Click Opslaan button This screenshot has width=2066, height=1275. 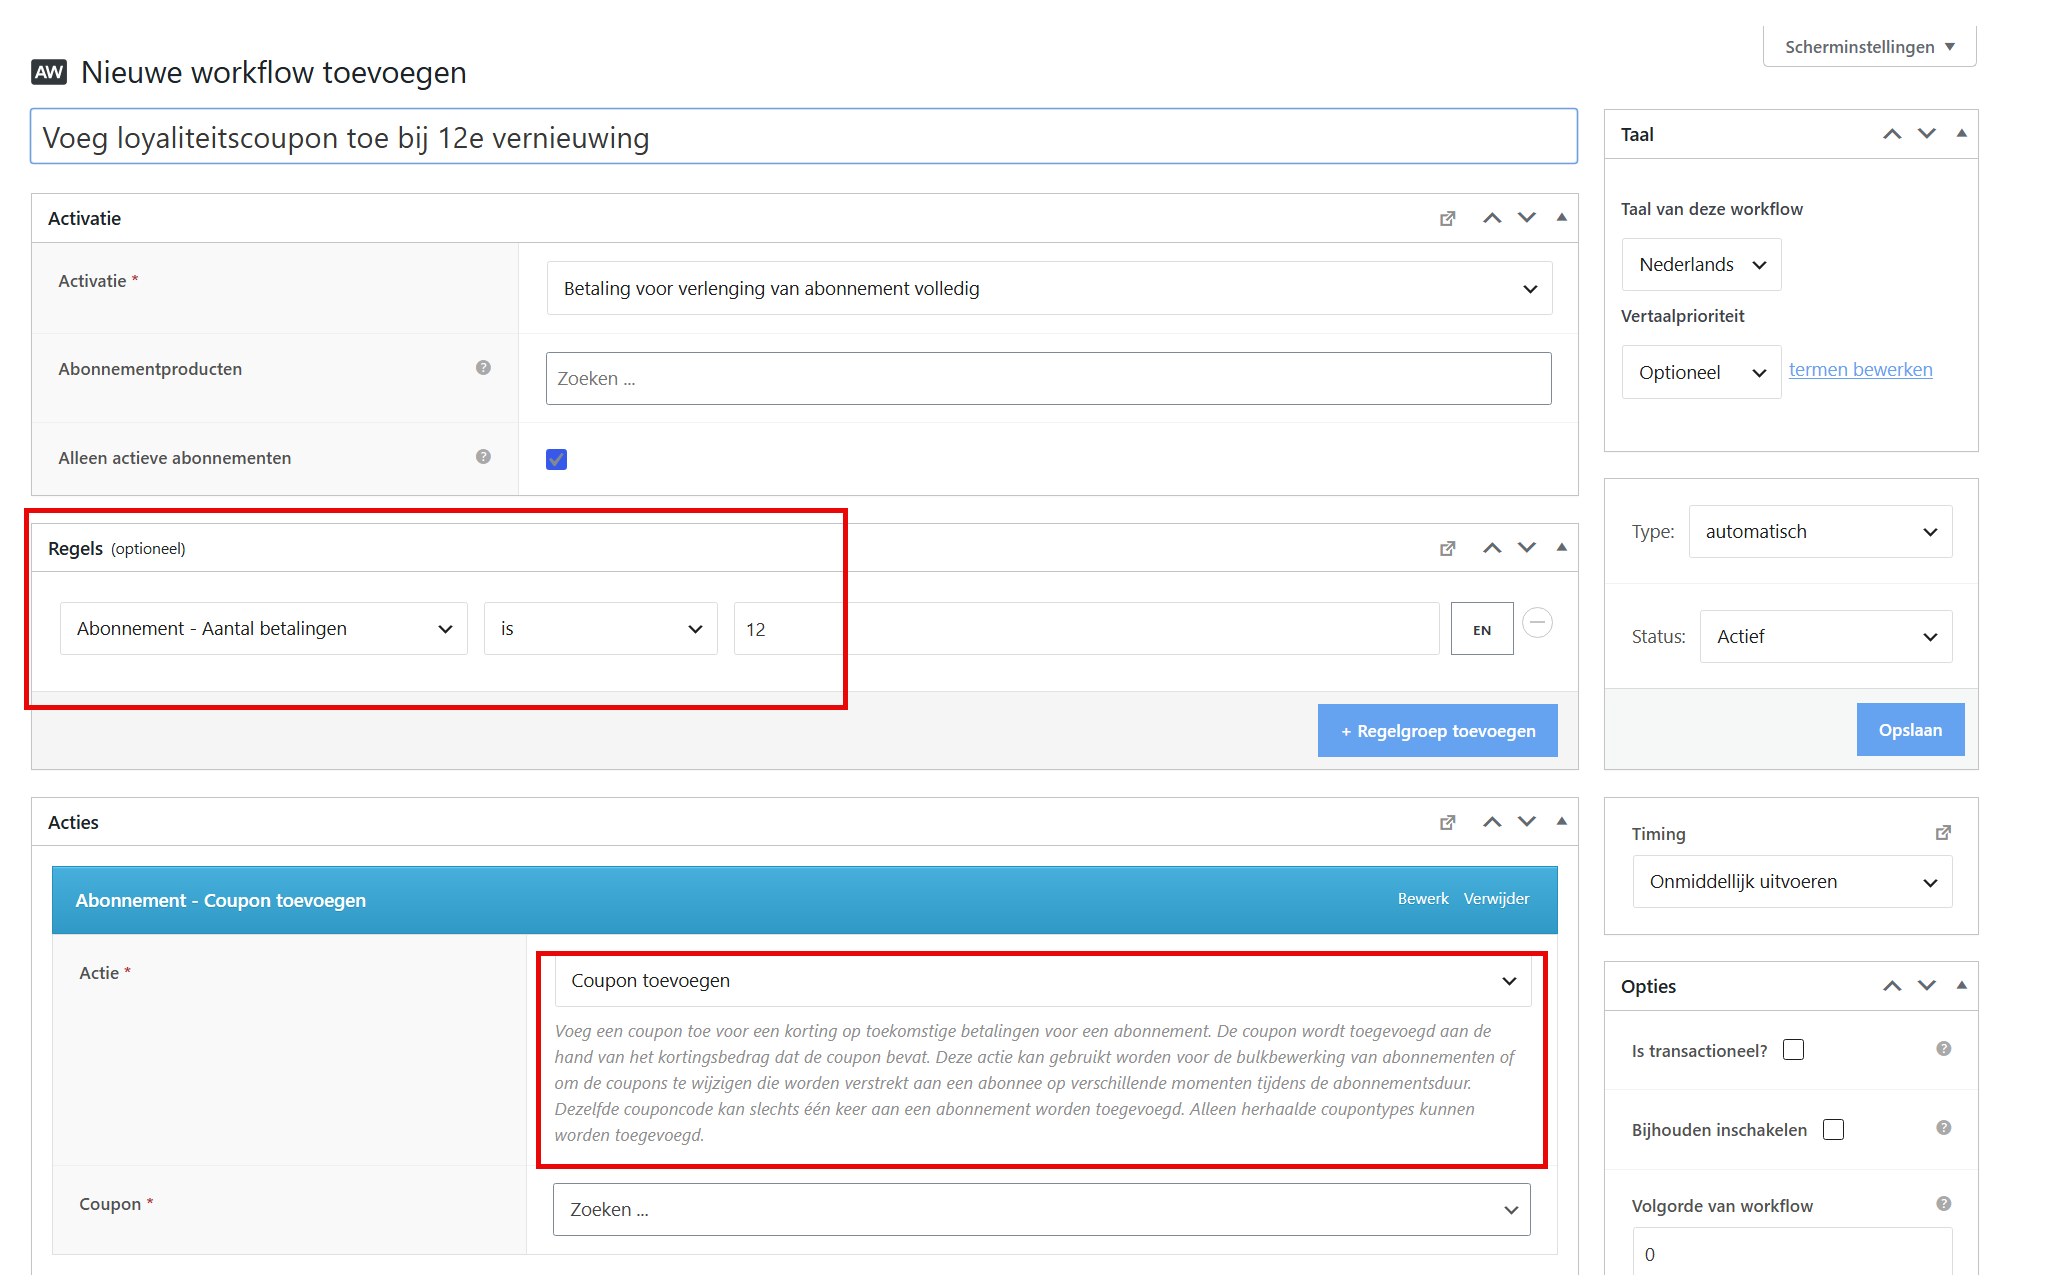pyautogui.click(x=1910, y=730)
